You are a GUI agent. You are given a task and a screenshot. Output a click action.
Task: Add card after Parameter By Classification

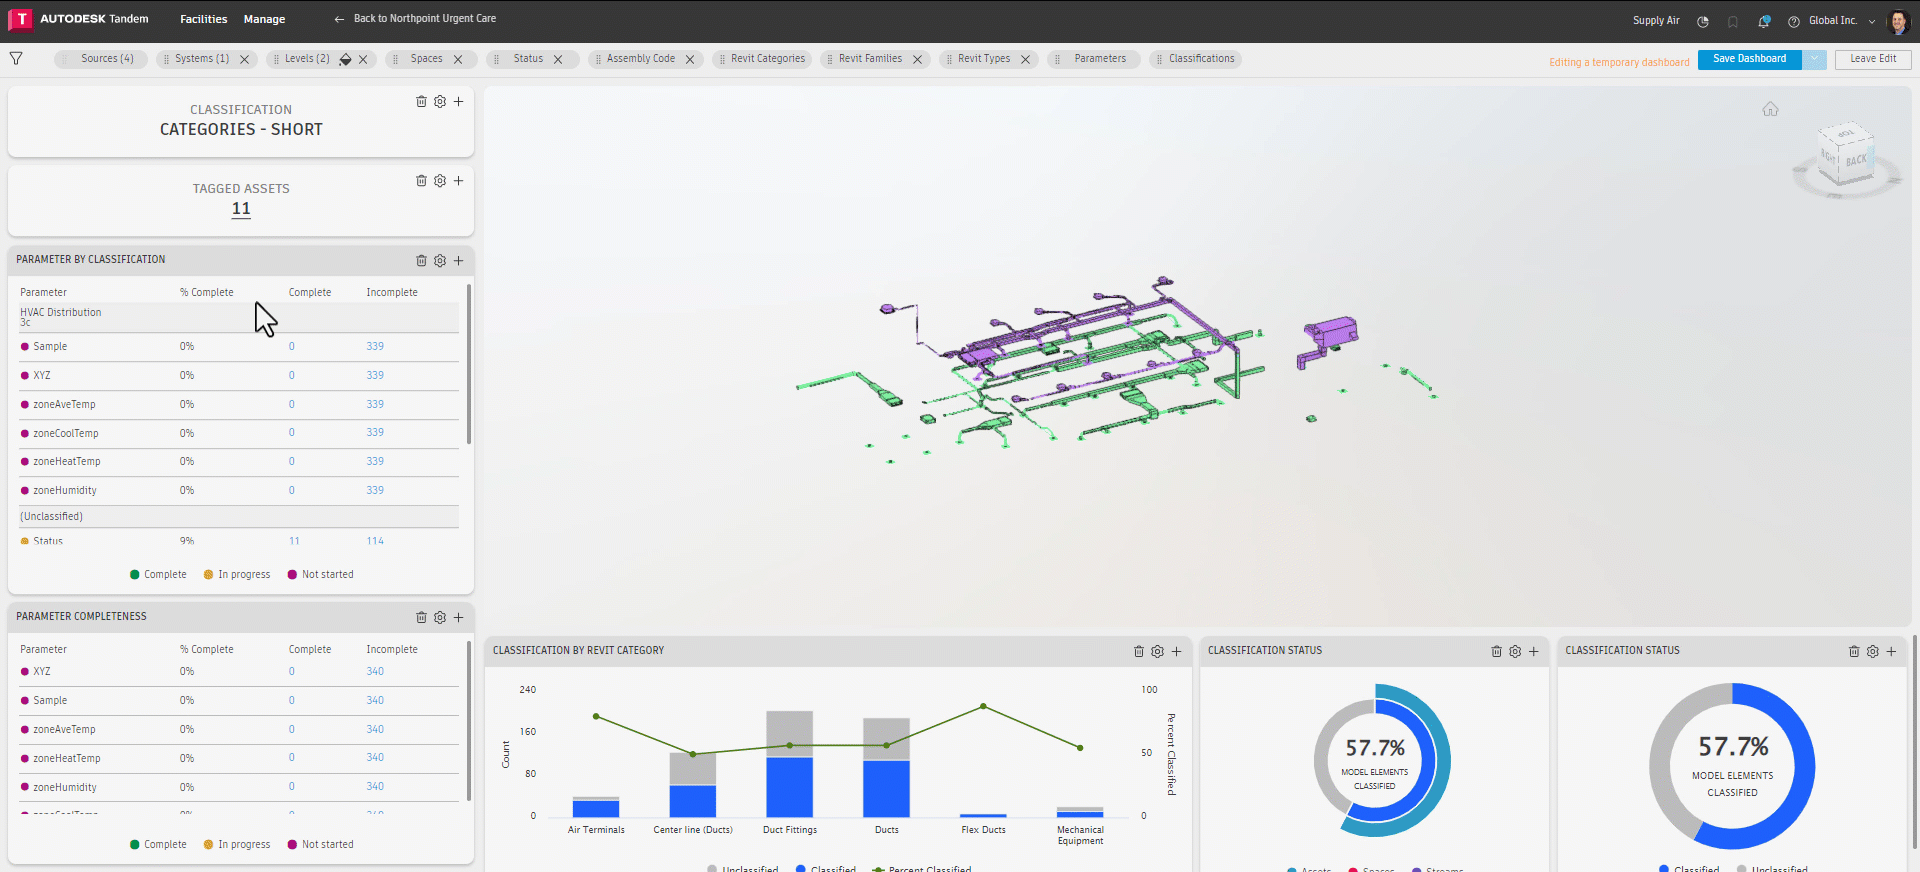458,261
